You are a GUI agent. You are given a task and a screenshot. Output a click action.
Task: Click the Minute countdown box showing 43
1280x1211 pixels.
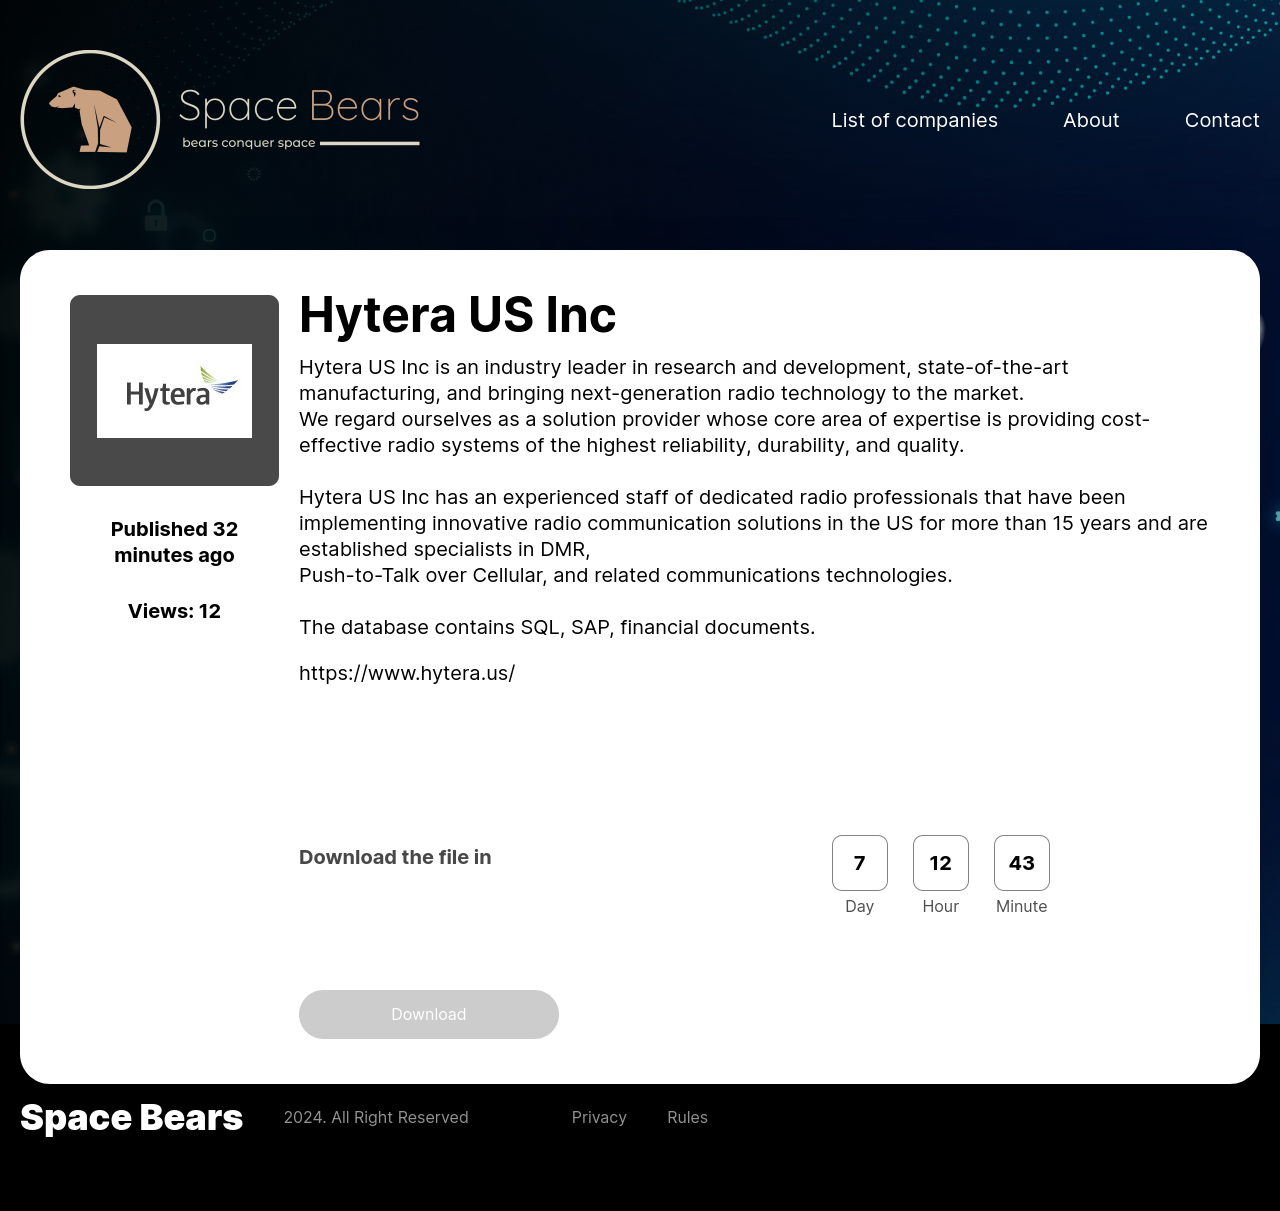(x=1021, y=863)
